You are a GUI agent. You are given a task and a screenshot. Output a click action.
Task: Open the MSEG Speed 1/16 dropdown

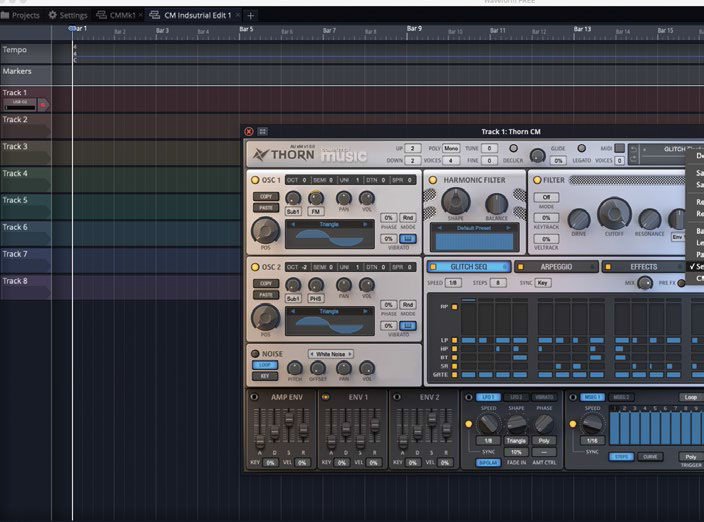[x=592, y=441]
